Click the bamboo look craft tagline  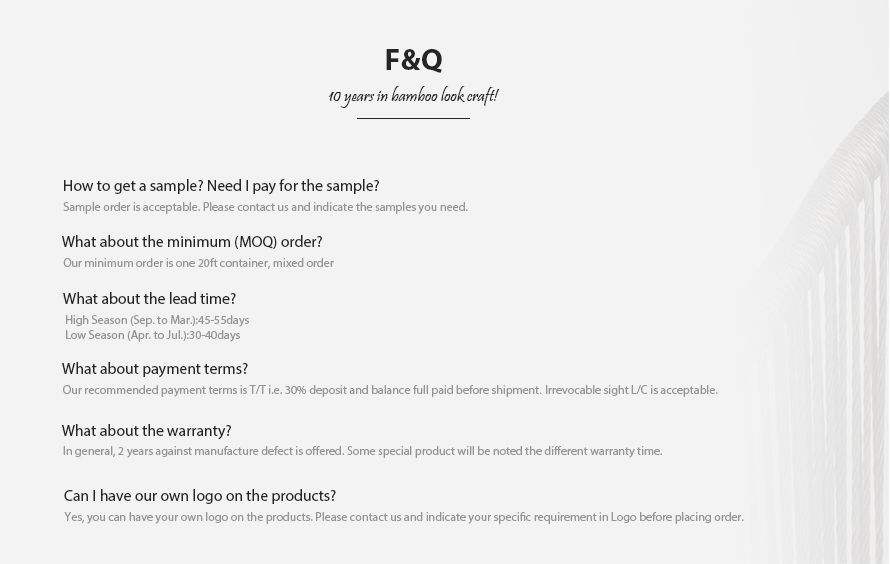(413, 96)
